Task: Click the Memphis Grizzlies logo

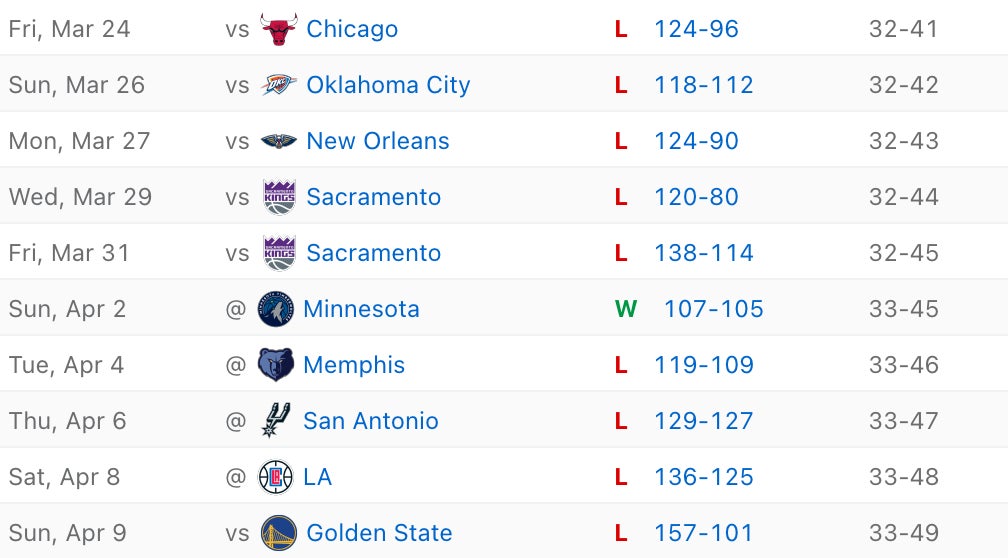Action: click(x=276, y=365)
